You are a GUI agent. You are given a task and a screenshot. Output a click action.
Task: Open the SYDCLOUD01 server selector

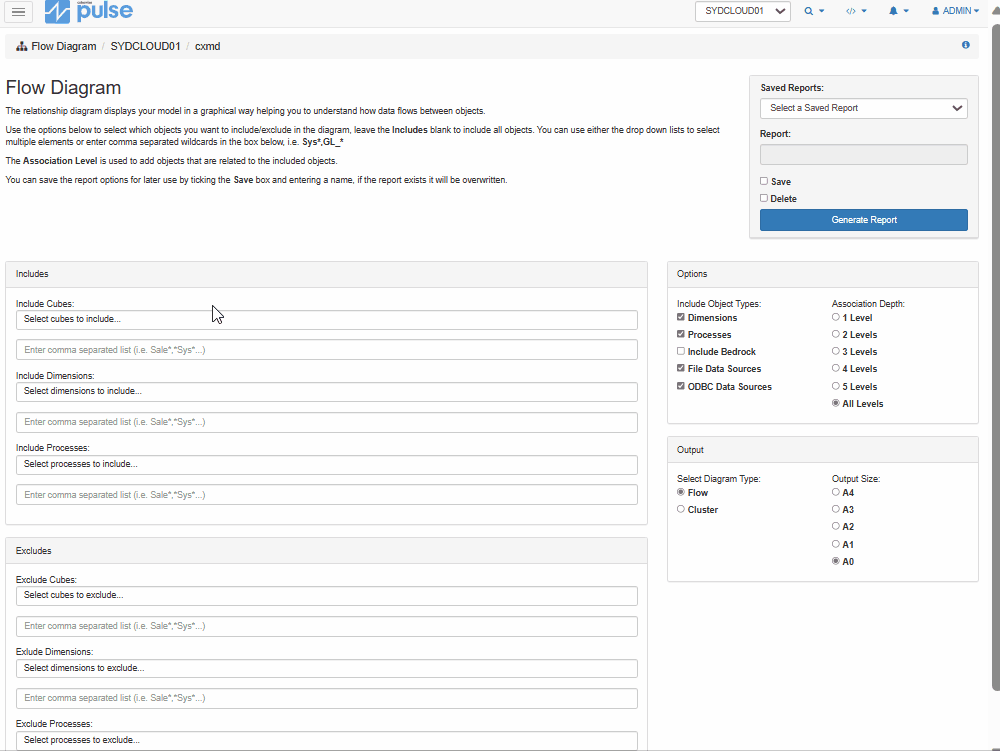click(x=743, y=11)
